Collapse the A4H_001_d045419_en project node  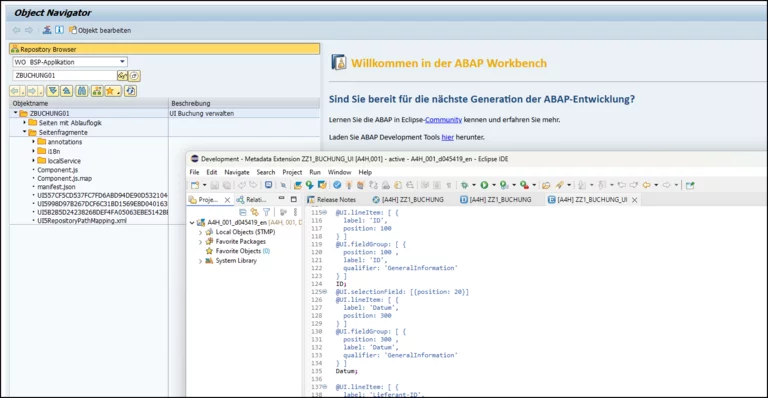click(x=192, y=222)
